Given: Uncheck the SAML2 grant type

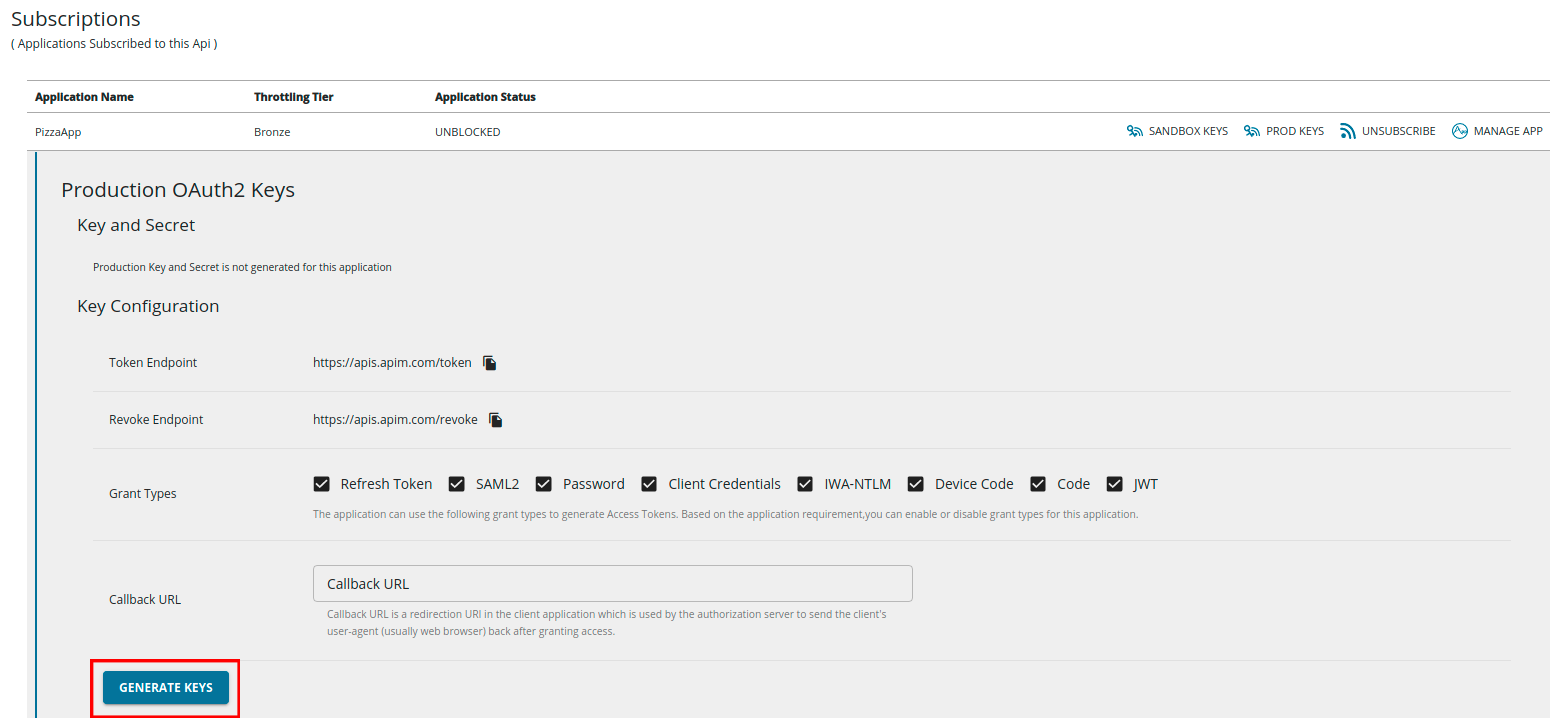Looking at the screenshot, I should pyautogui.click(x=456, y=483).
